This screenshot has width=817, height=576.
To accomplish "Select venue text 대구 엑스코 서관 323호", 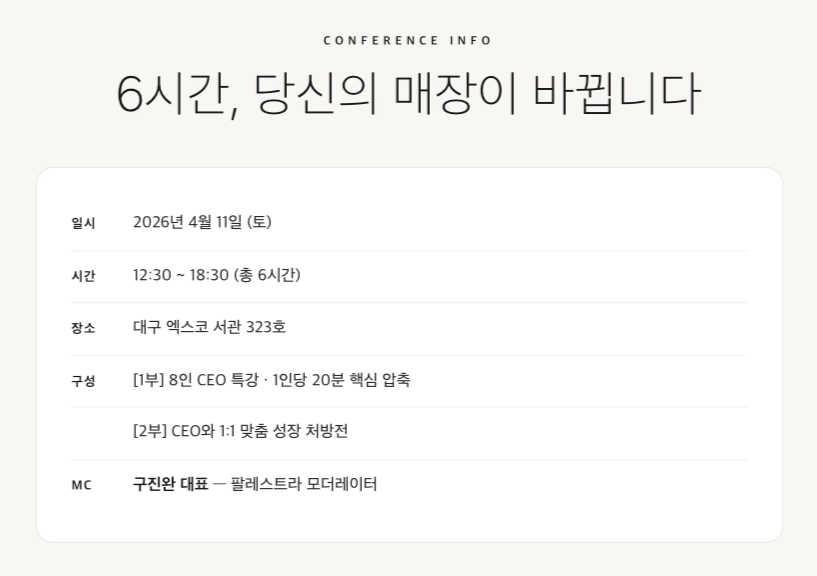I will [209, 327].
